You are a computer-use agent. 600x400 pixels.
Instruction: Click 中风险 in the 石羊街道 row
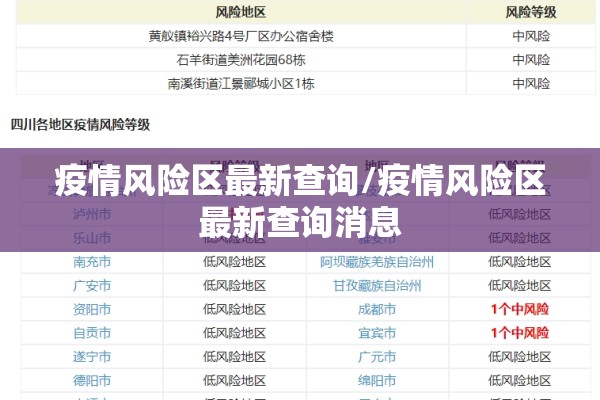pos(531,60)
